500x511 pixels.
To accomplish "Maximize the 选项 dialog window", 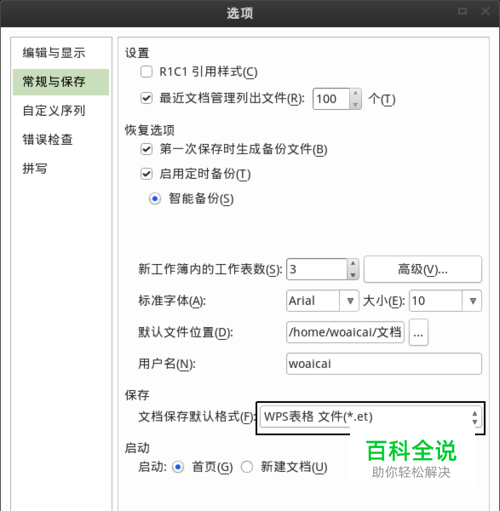I will tap(462, 12).
